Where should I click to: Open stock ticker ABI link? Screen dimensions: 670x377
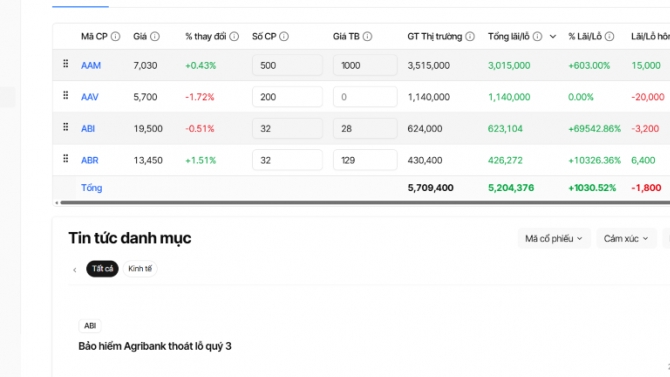[88, 129]
